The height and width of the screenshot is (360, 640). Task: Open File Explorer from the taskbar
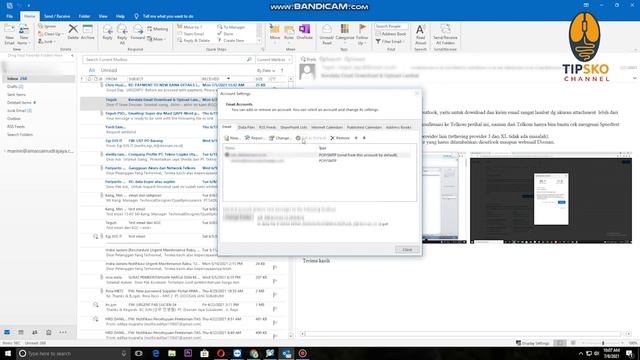tap(172, 353)
